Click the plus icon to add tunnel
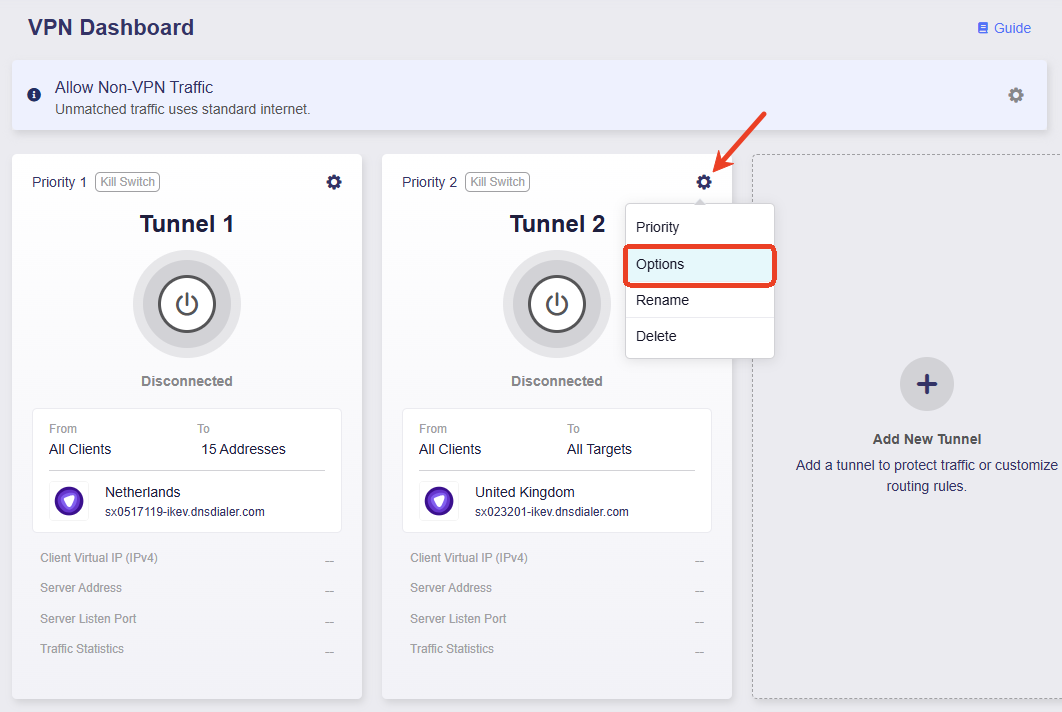The image size is (1062, 712). (926, 384)
